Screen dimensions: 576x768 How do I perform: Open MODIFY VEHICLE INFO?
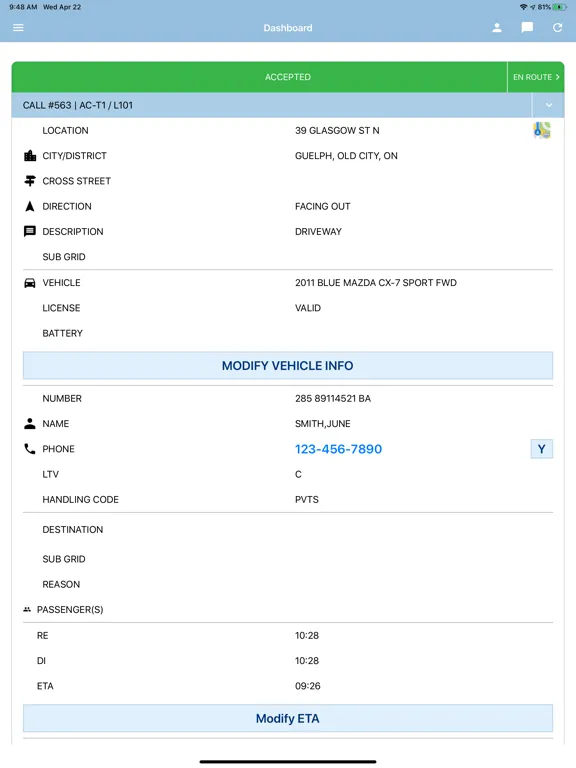[x=288, y=365]
